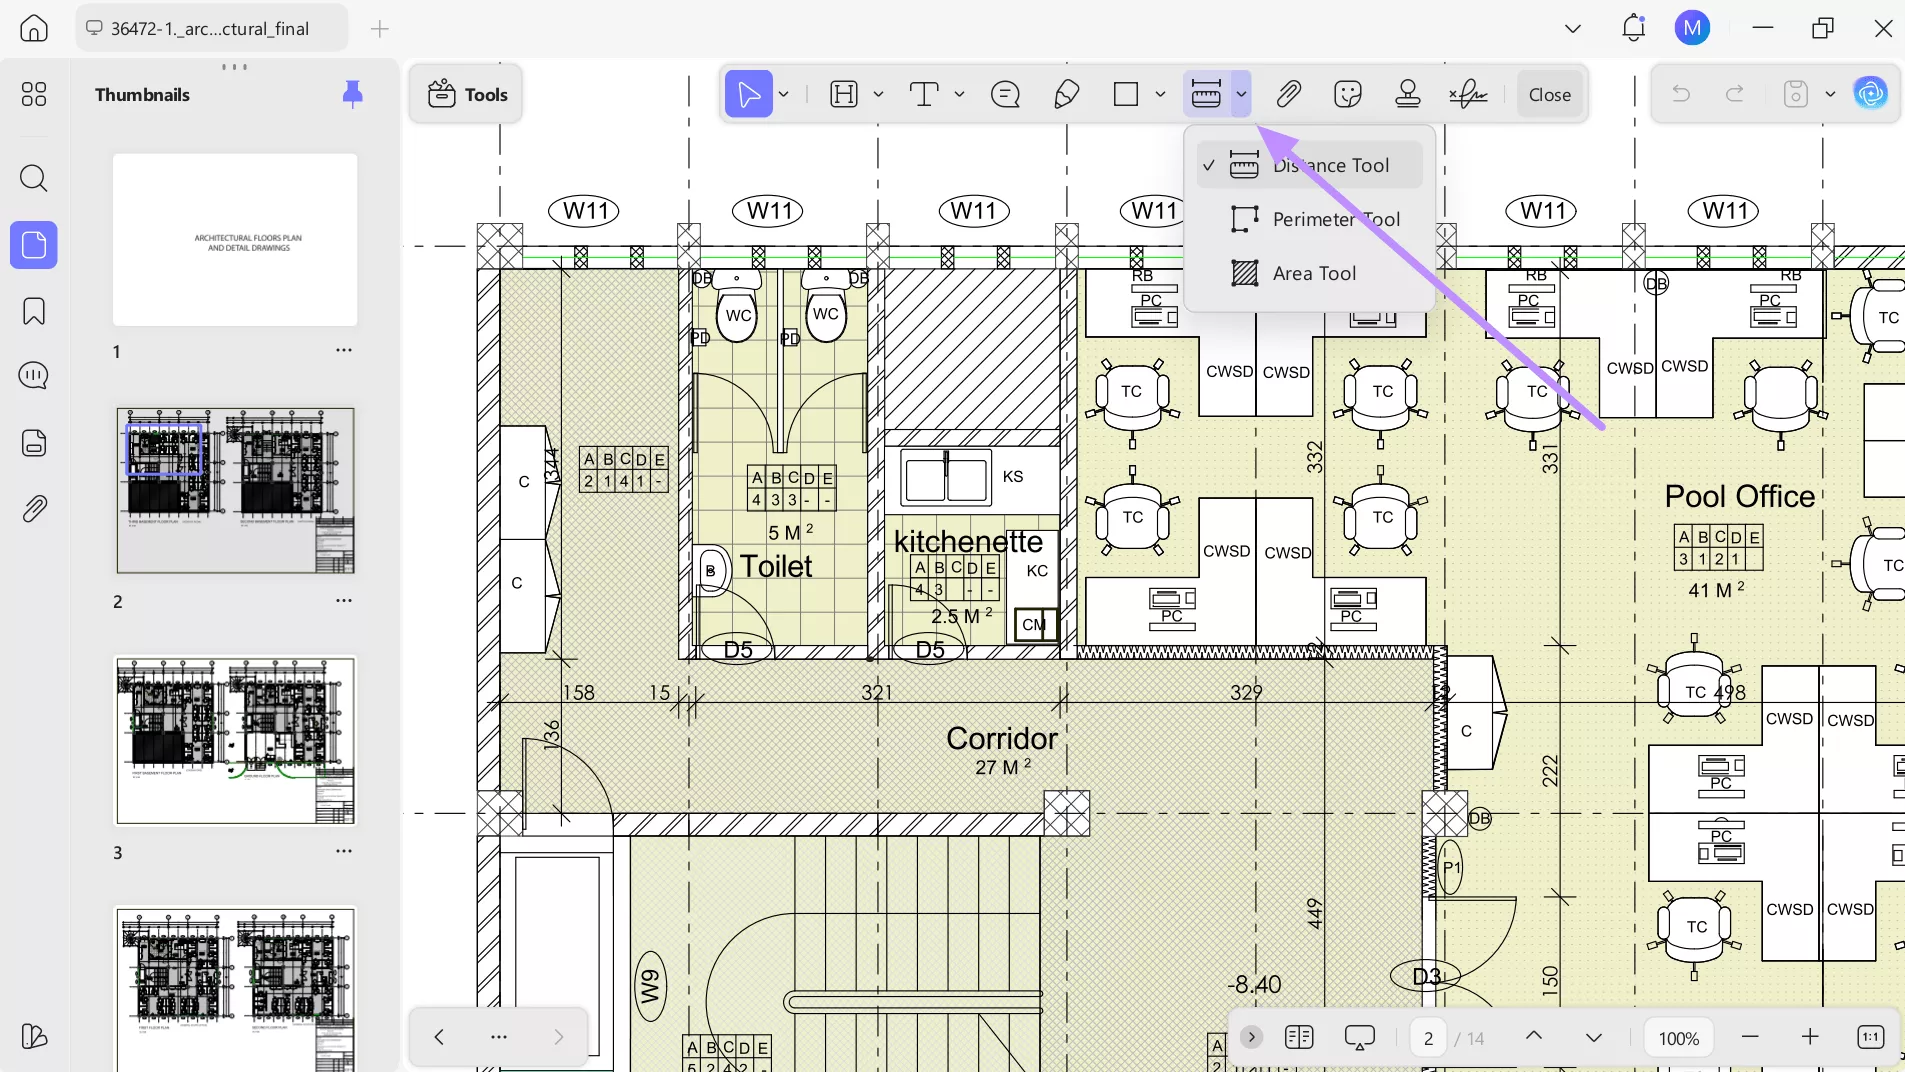Open the comments panel in sidebar
The width and height of the screenshot is (1905, 1072).
[34, 376]
